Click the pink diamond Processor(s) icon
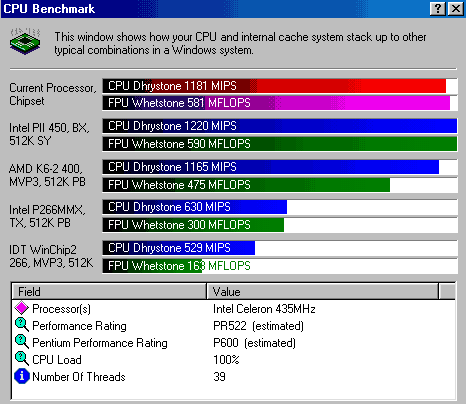 (22, 308)
